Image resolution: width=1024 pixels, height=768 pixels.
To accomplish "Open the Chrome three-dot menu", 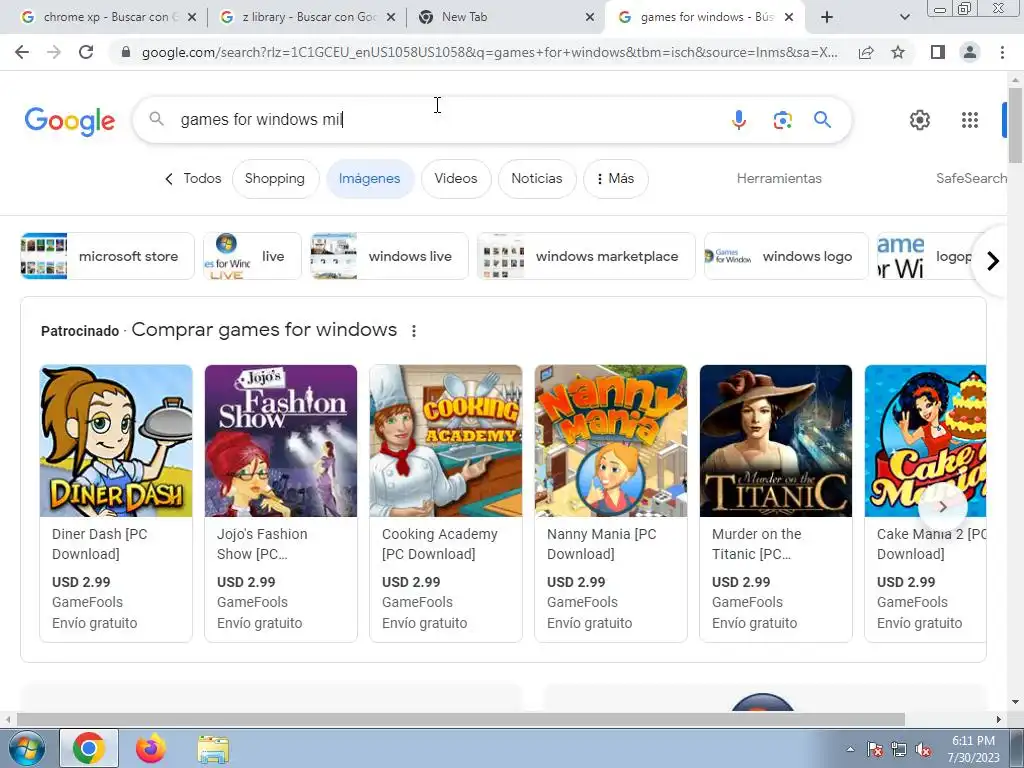I will 1002,52.
